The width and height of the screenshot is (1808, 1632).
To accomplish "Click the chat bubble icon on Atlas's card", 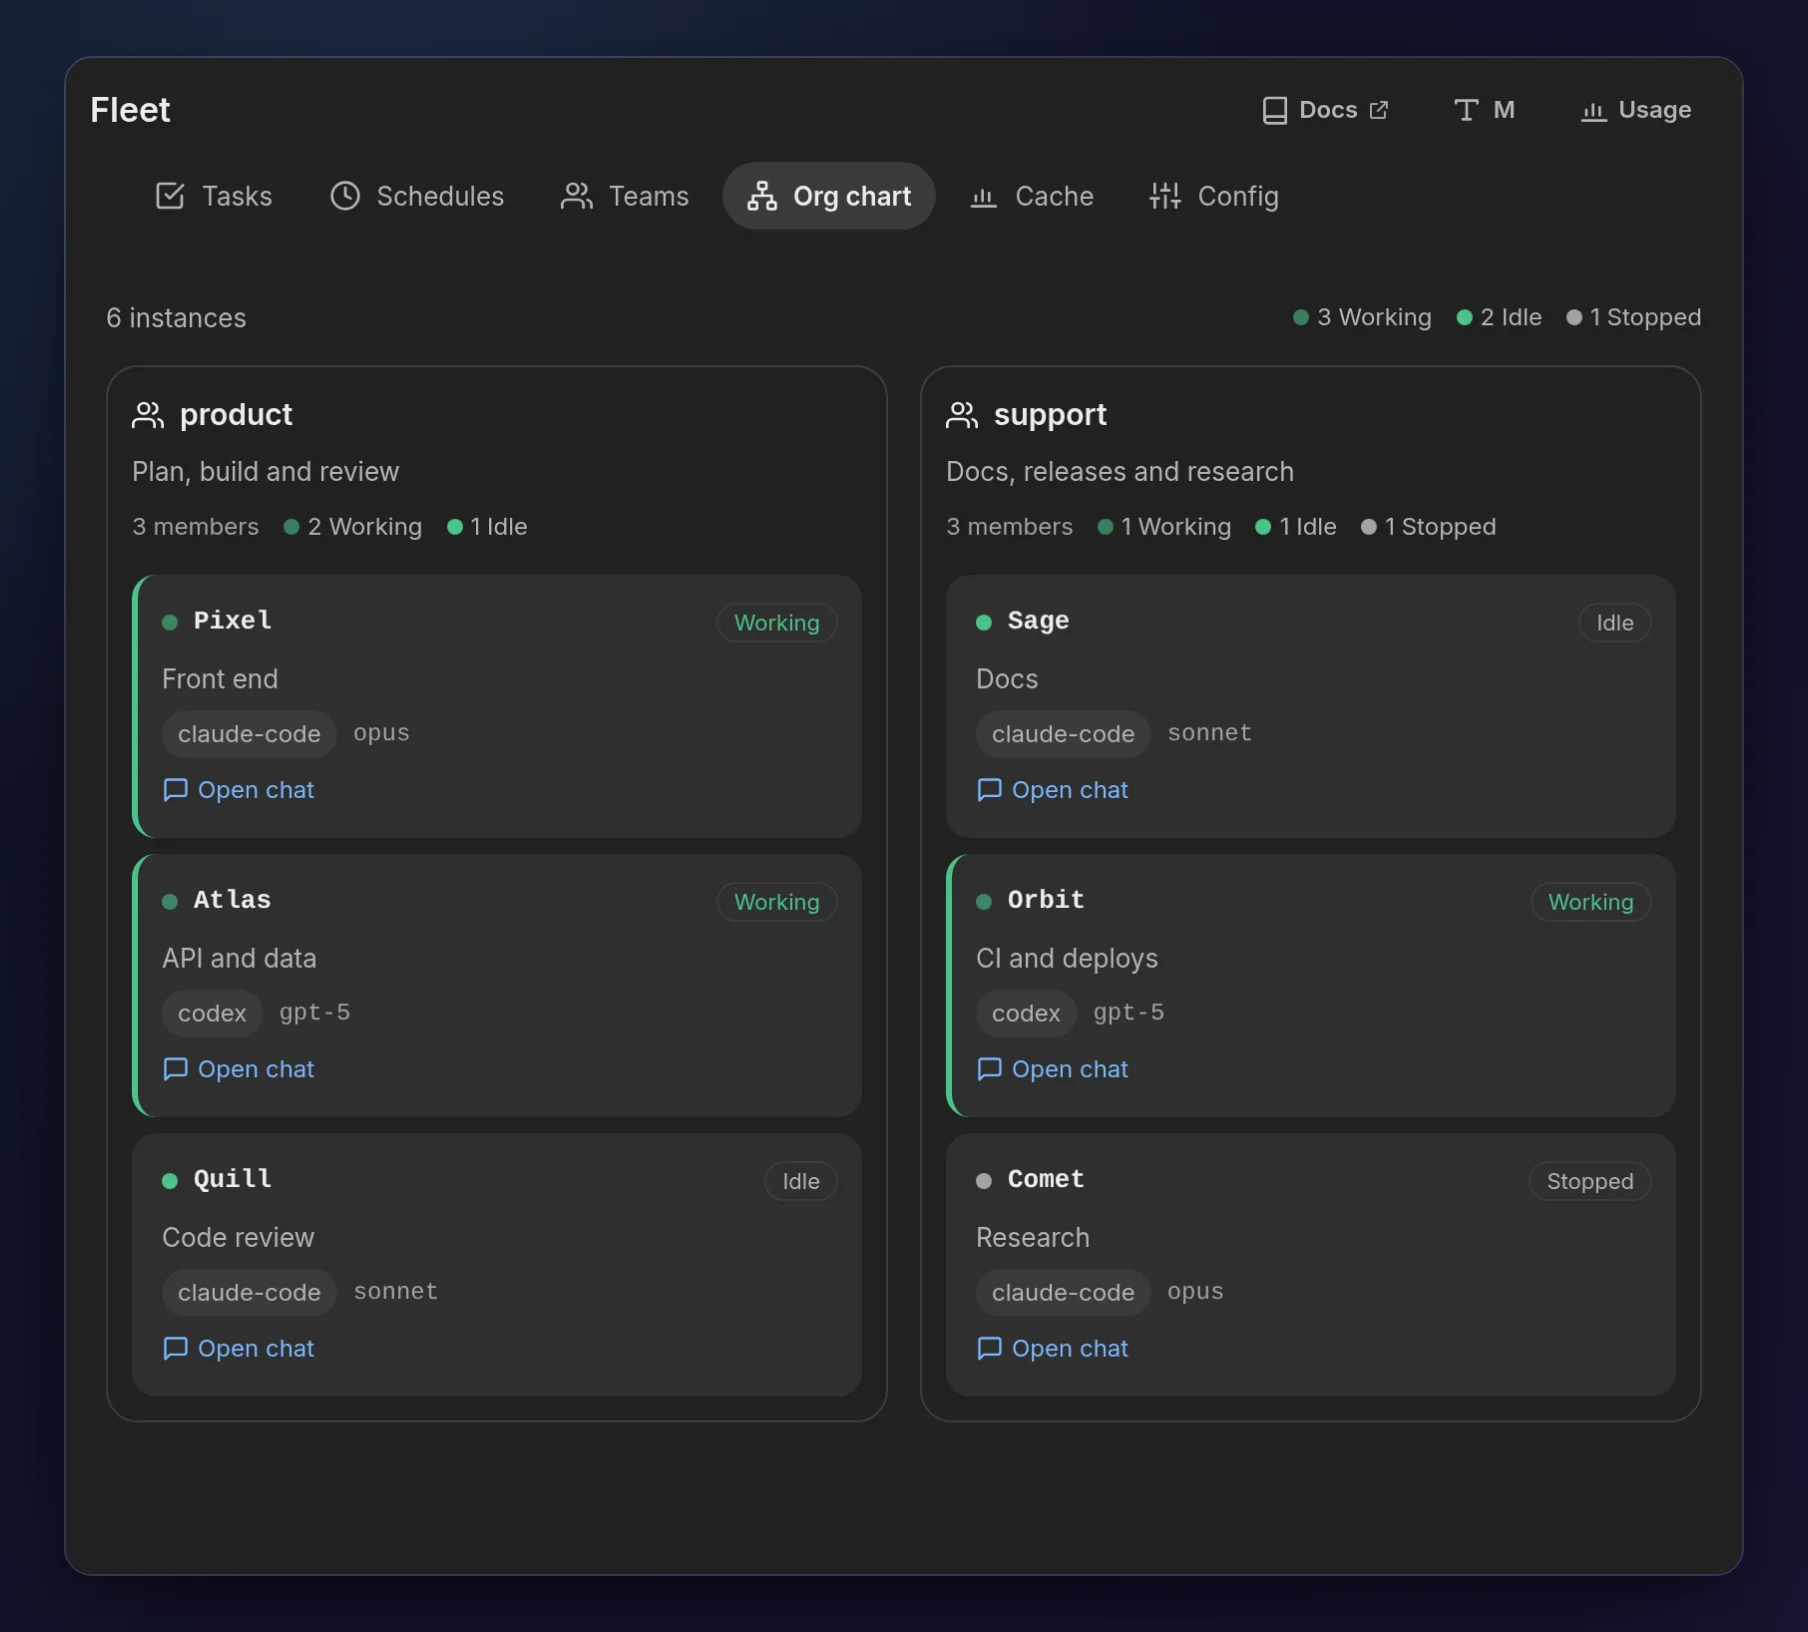I will [175, 1069].
